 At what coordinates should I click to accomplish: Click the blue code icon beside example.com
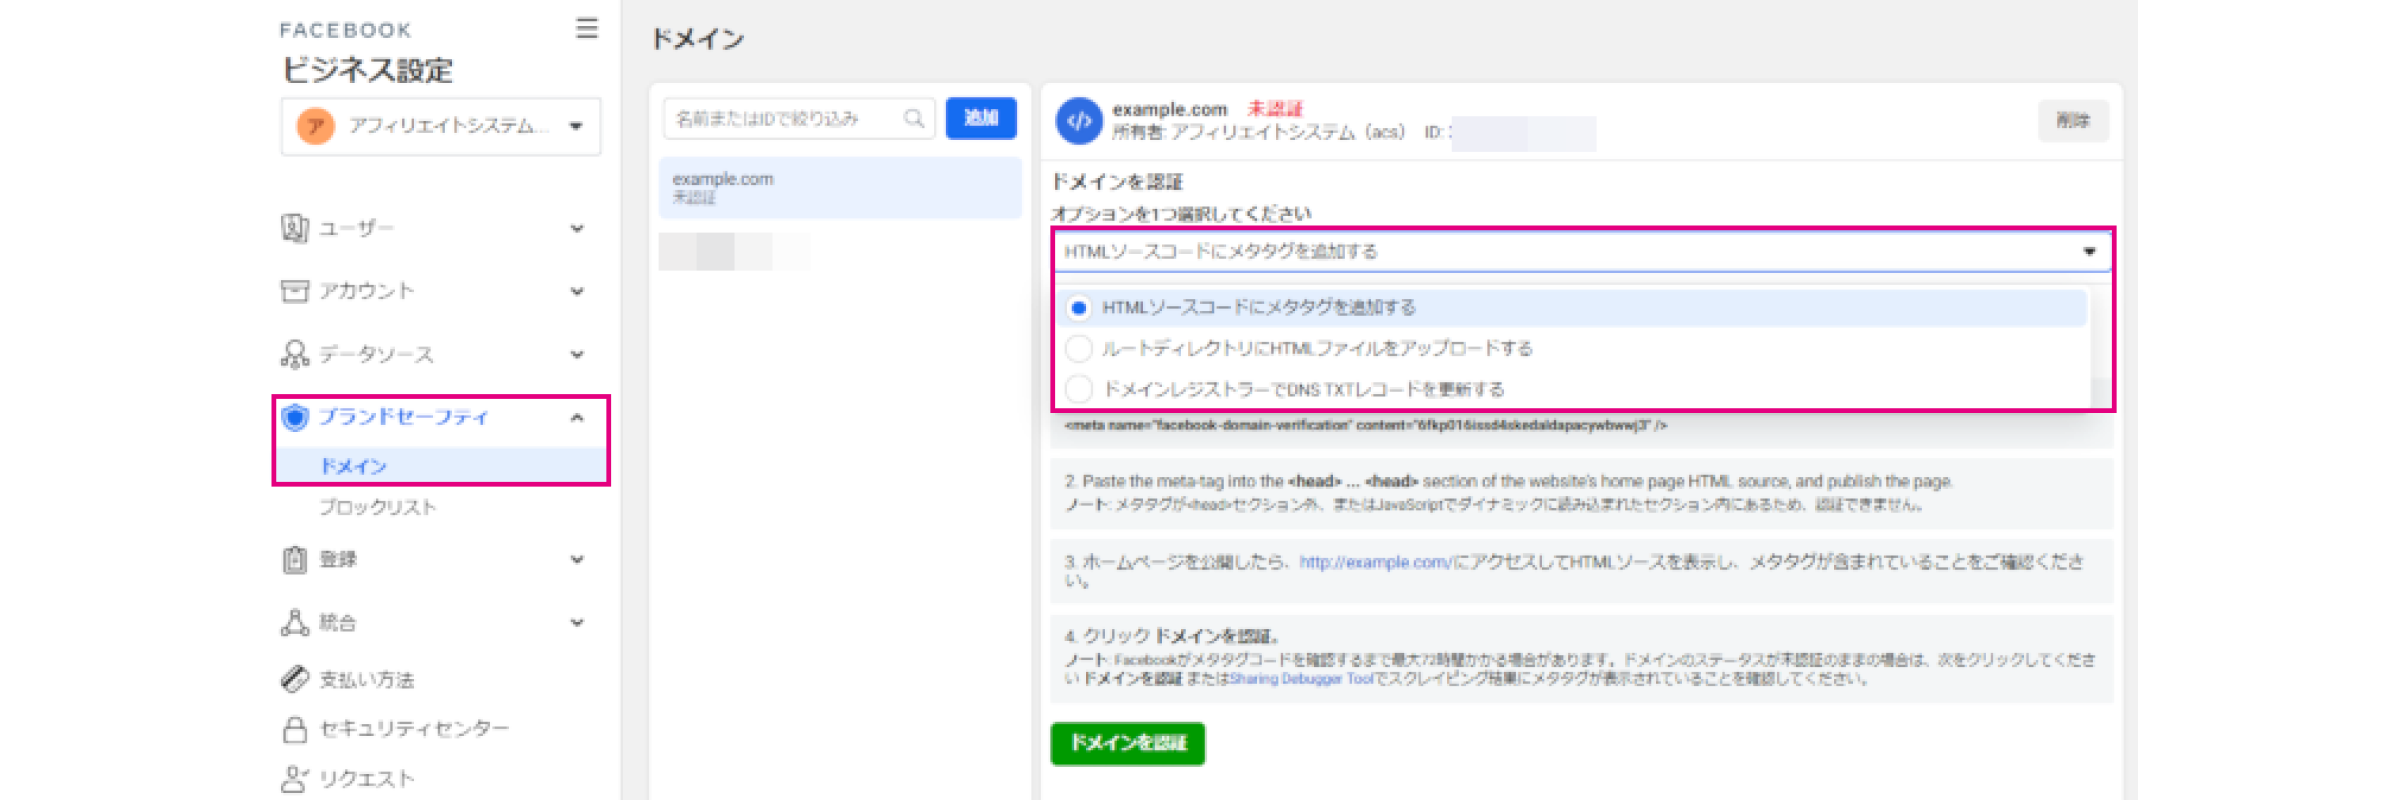(x=1079, y=121)
